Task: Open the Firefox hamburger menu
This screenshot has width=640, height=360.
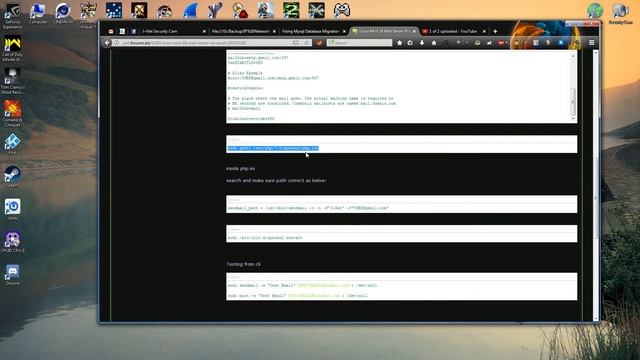Action: point(591,42)
